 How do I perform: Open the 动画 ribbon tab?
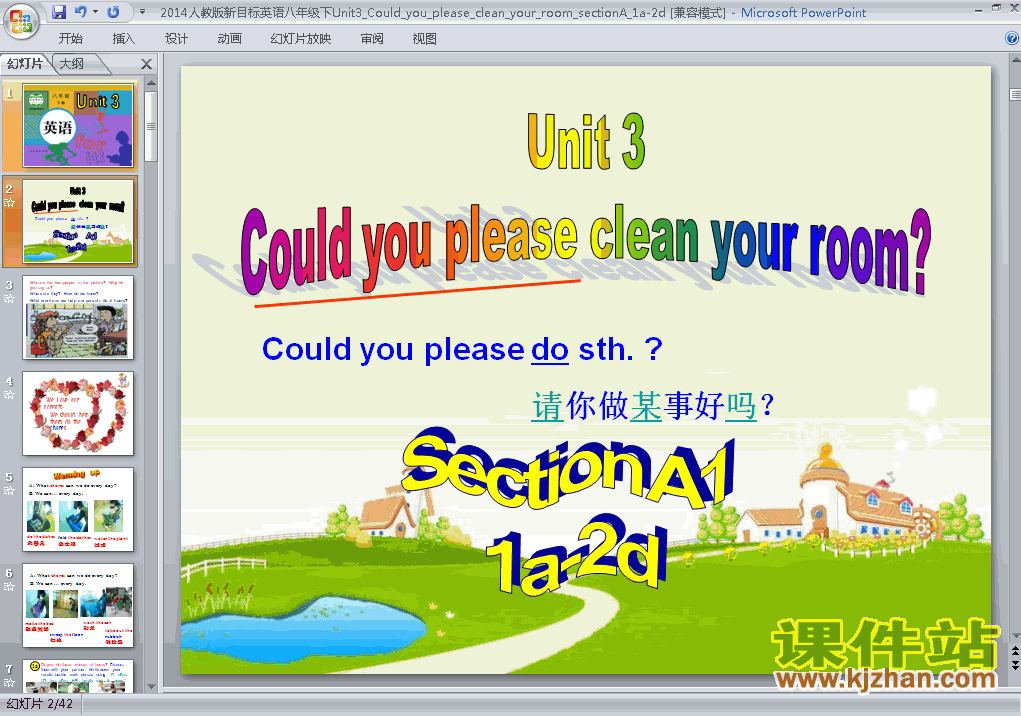point(229,39)
